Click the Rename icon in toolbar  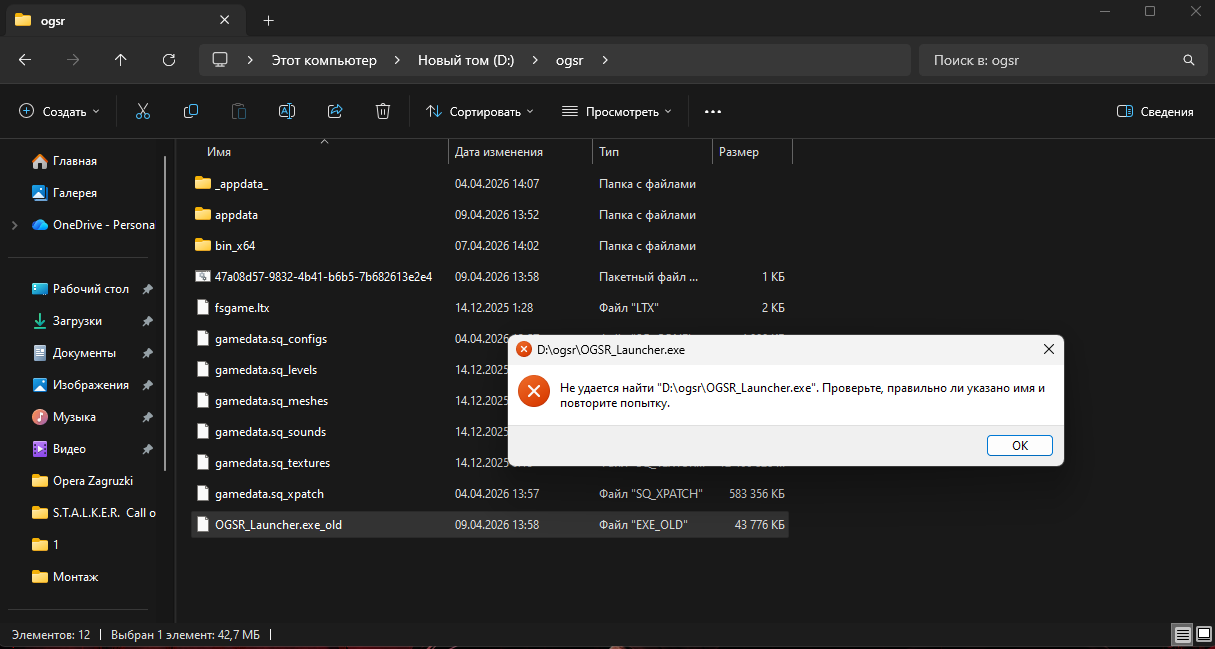(x=287, y=111)
